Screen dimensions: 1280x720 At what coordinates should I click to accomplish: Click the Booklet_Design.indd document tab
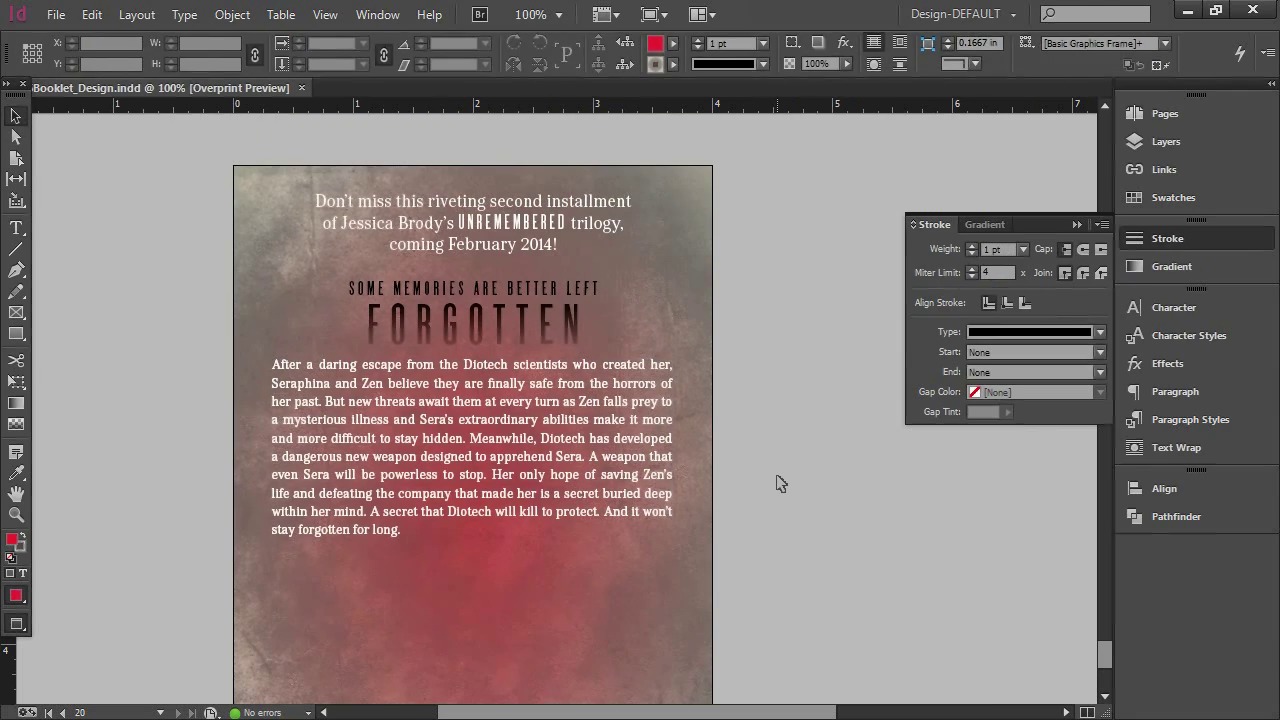tap(161, 88)
